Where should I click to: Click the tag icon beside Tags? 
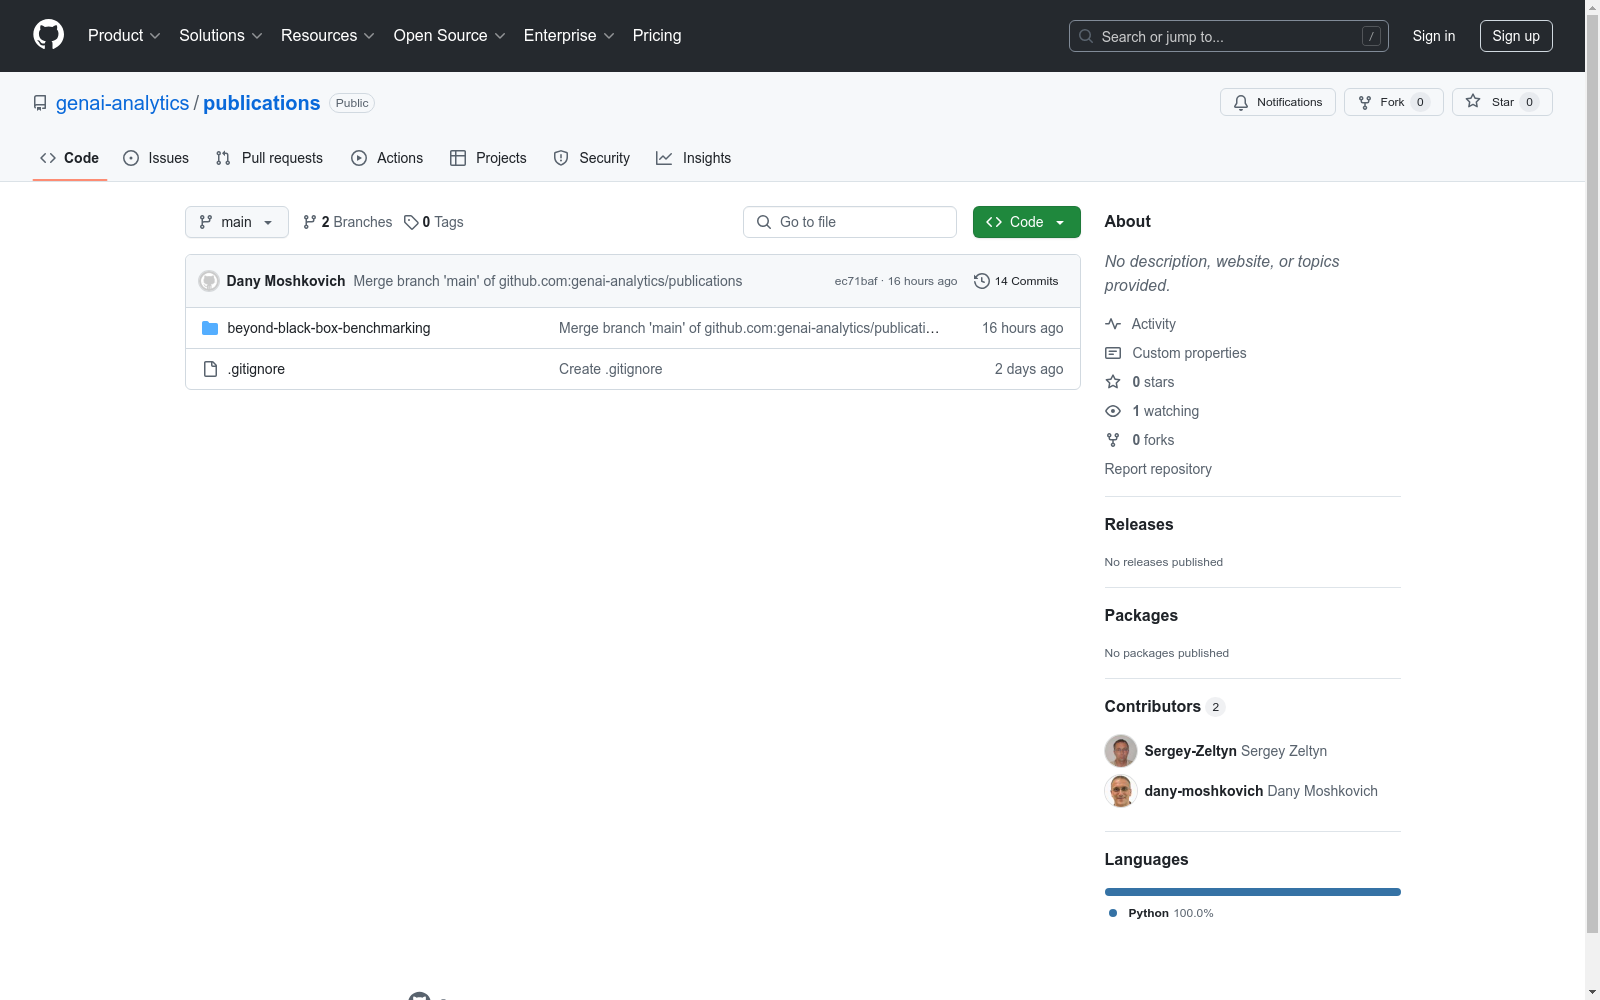pos(411,222)
